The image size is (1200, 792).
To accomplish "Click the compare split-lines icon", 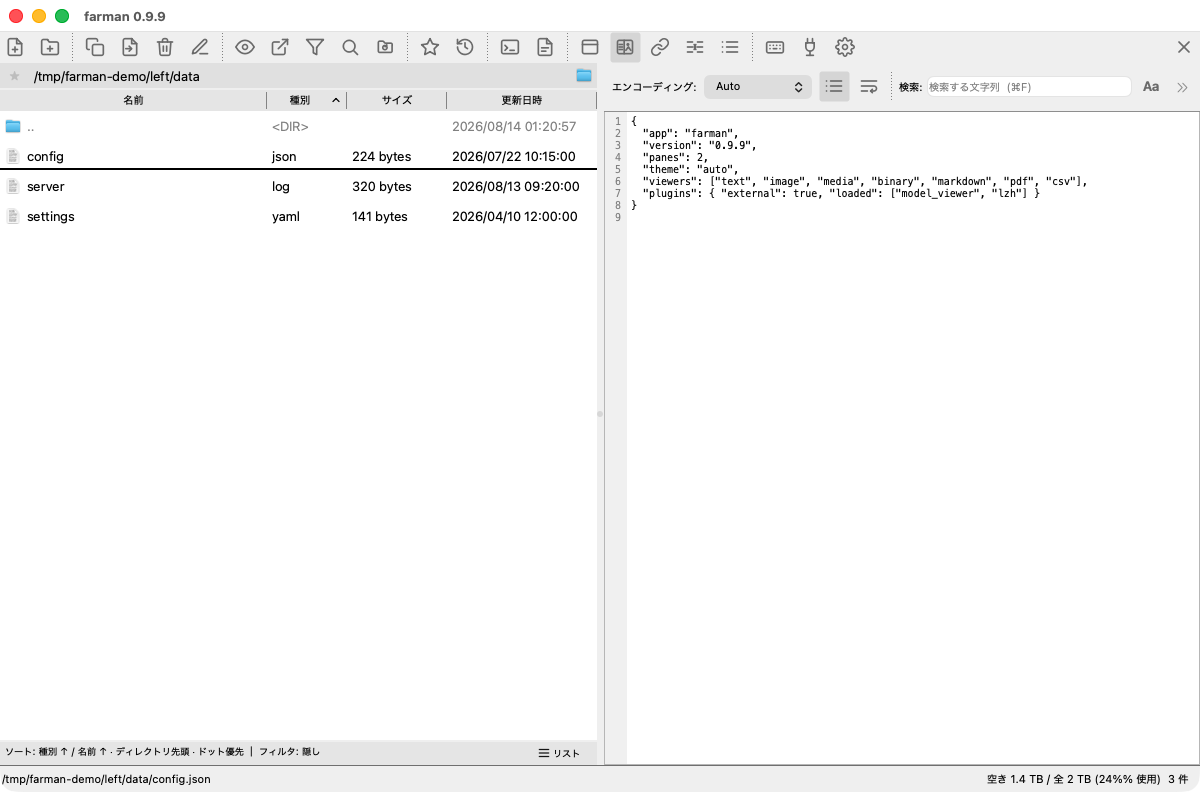I will coord(695,47).
